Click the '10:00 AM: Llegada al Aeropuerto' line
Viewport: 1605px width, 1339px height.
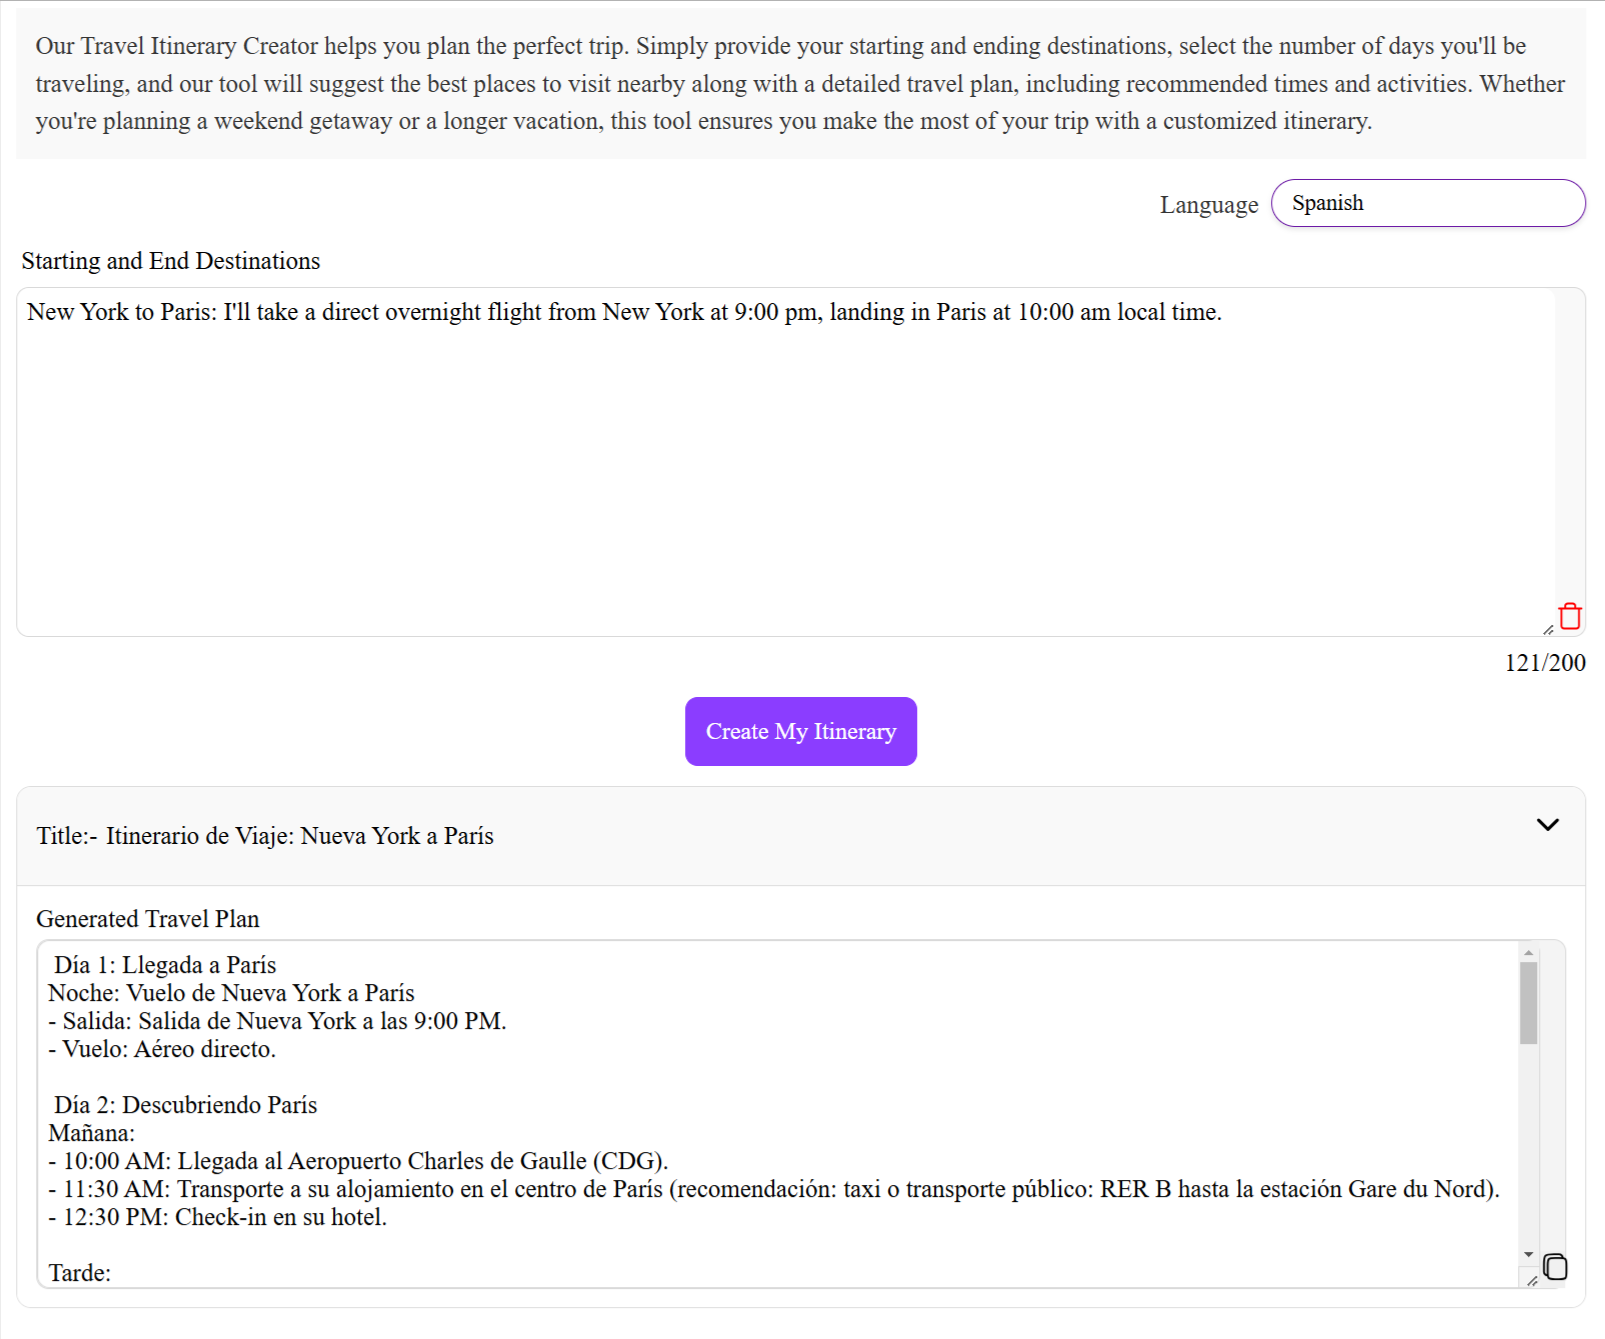pos(358,1161)
